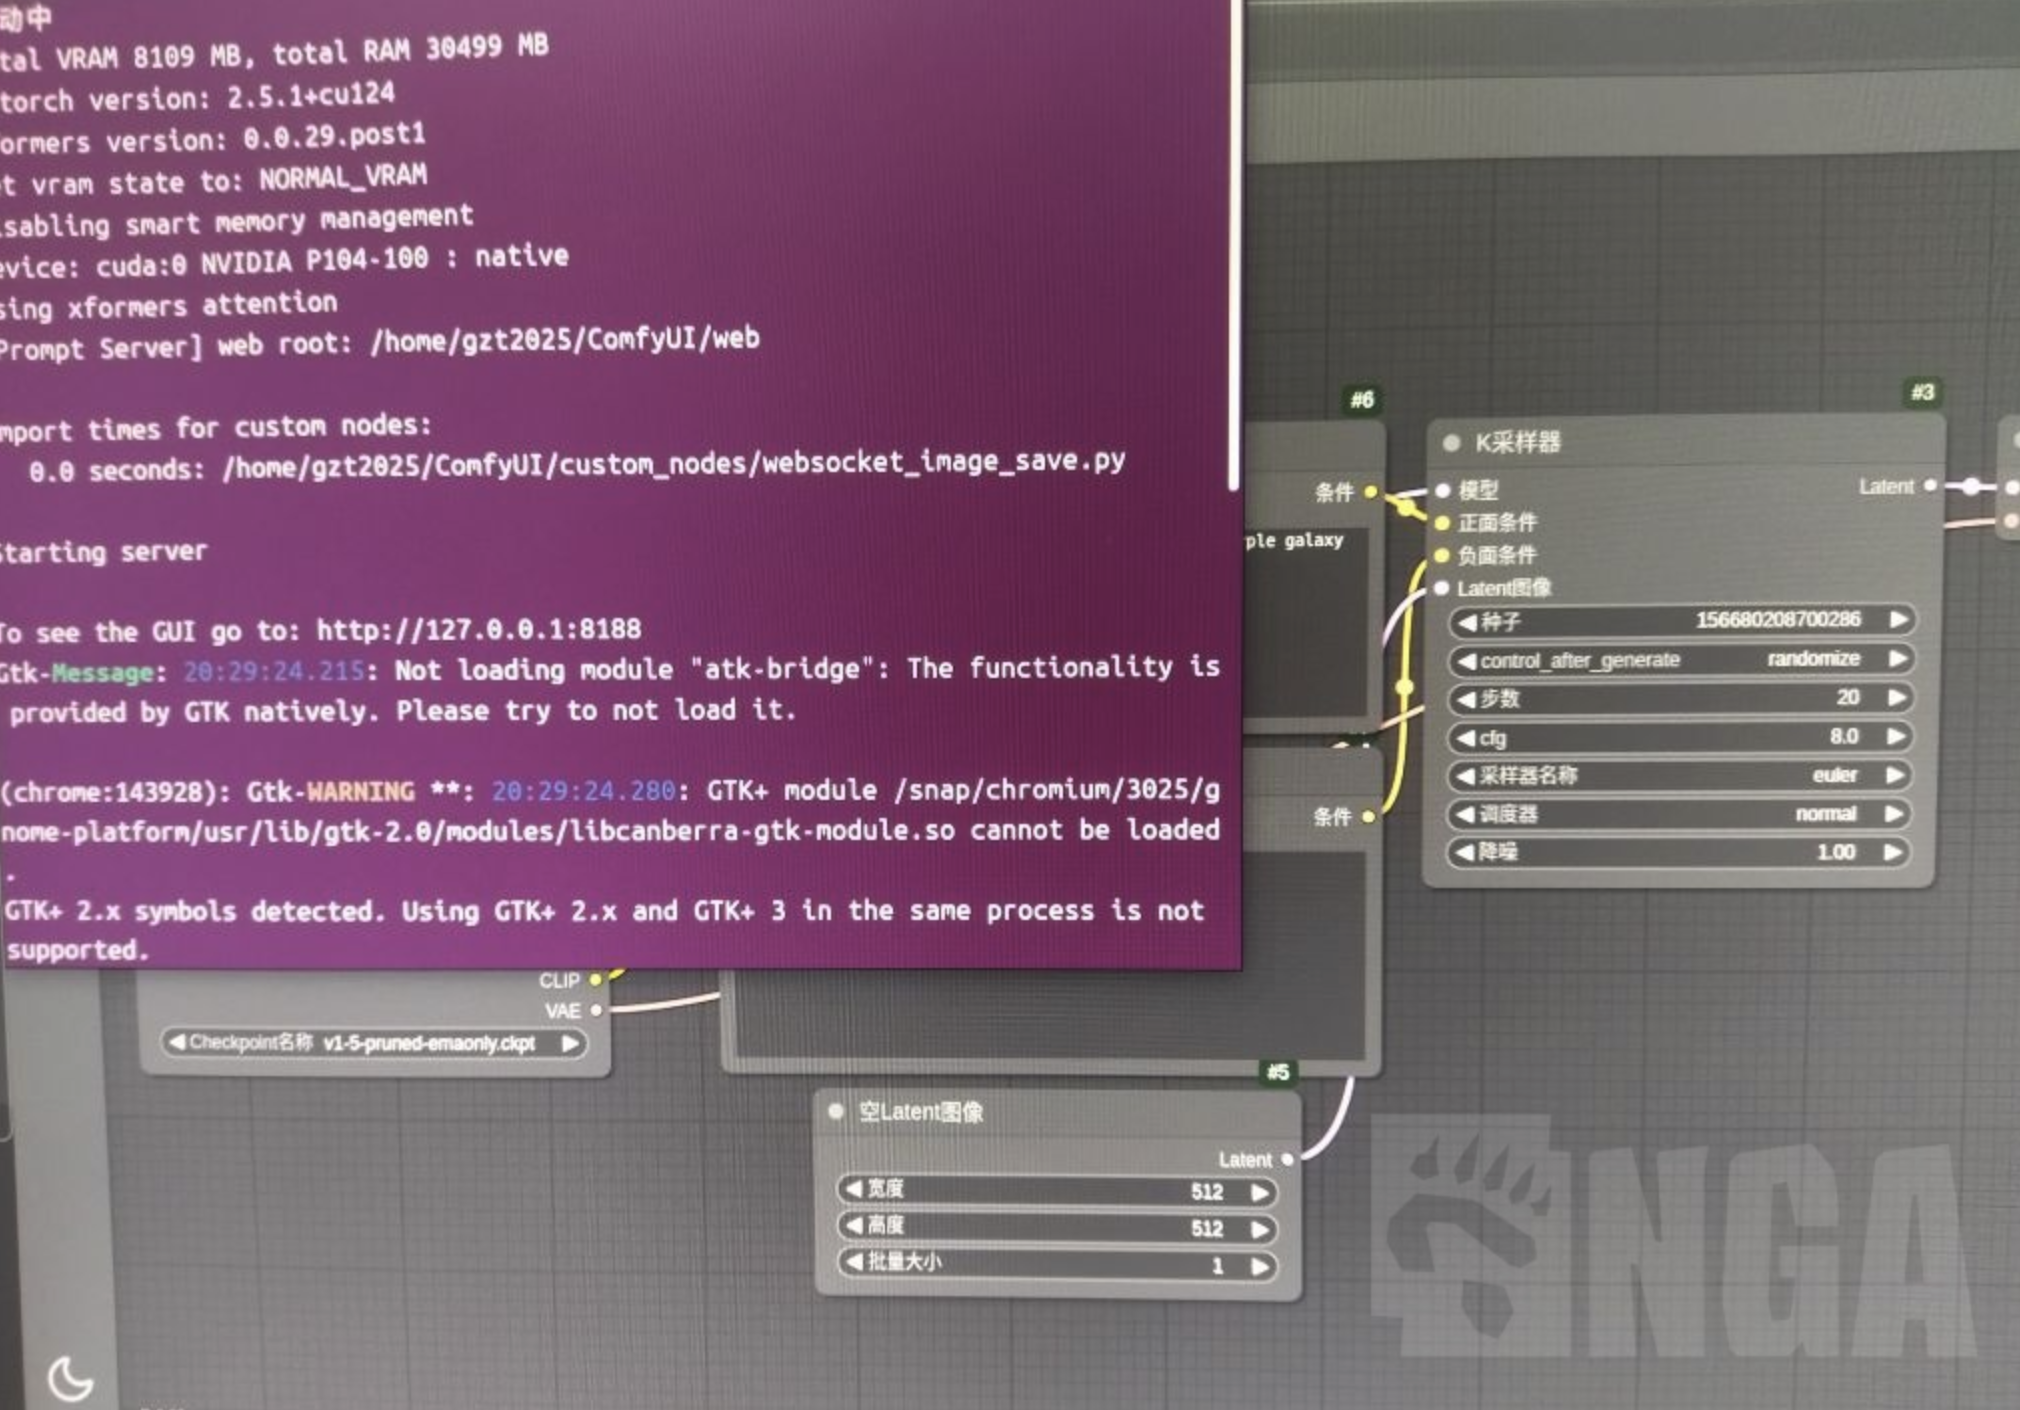This screenshot has height=1410, width=2020.
Task: Click the 步数 value 20
Action: 1847,697
